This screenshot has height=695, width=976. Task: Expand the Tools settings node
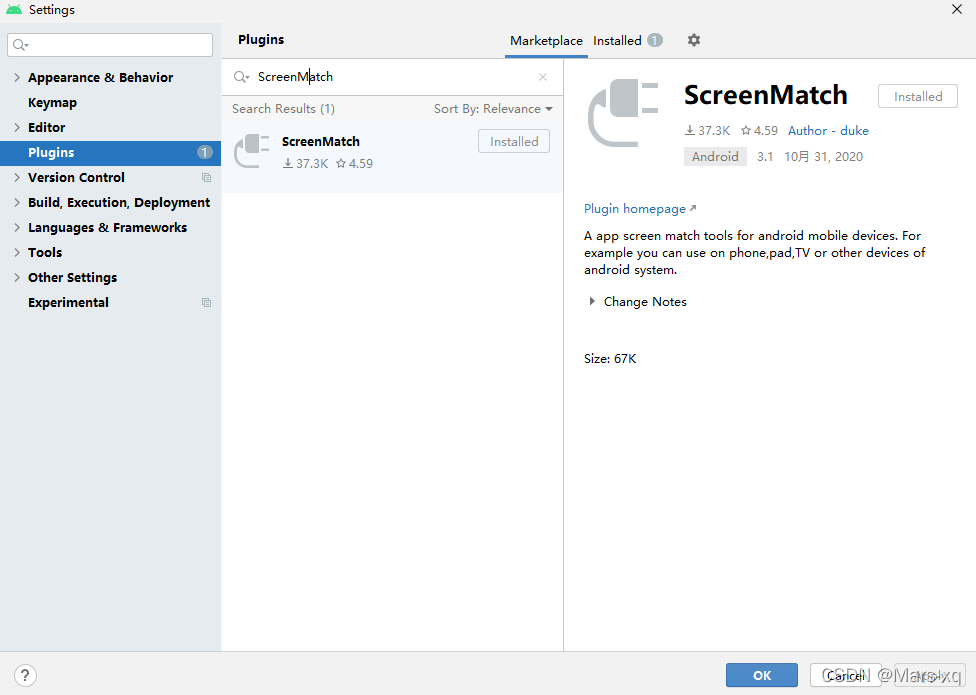click(17, 253)
